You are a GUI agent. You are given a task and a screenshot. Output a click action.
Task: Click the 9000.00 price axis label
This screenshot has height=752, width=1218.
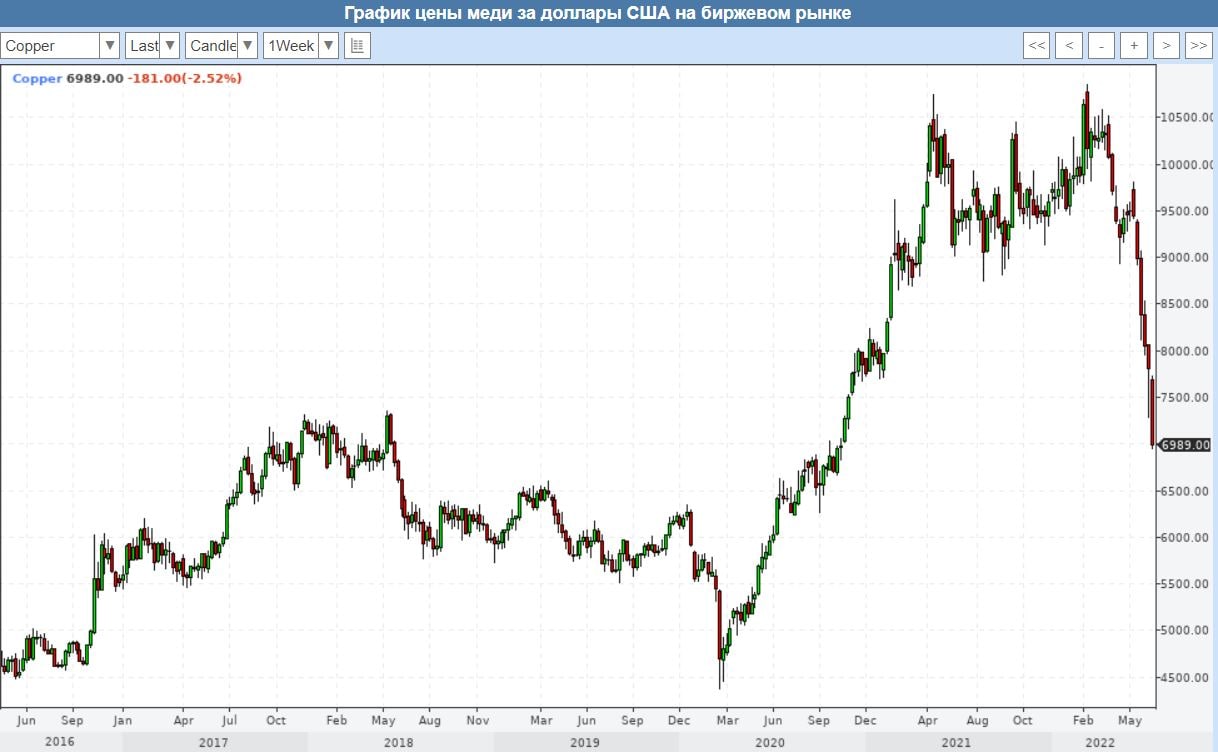pyautogui.click(x=1186, y=258)
